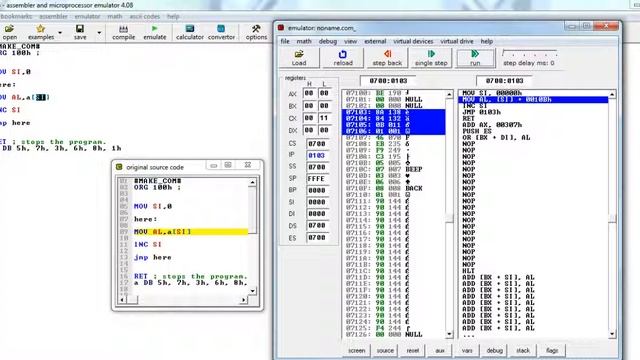Viewport: 640px width, 360px height.
Task: Click the source button at emulator bottom
Action: 385,350
